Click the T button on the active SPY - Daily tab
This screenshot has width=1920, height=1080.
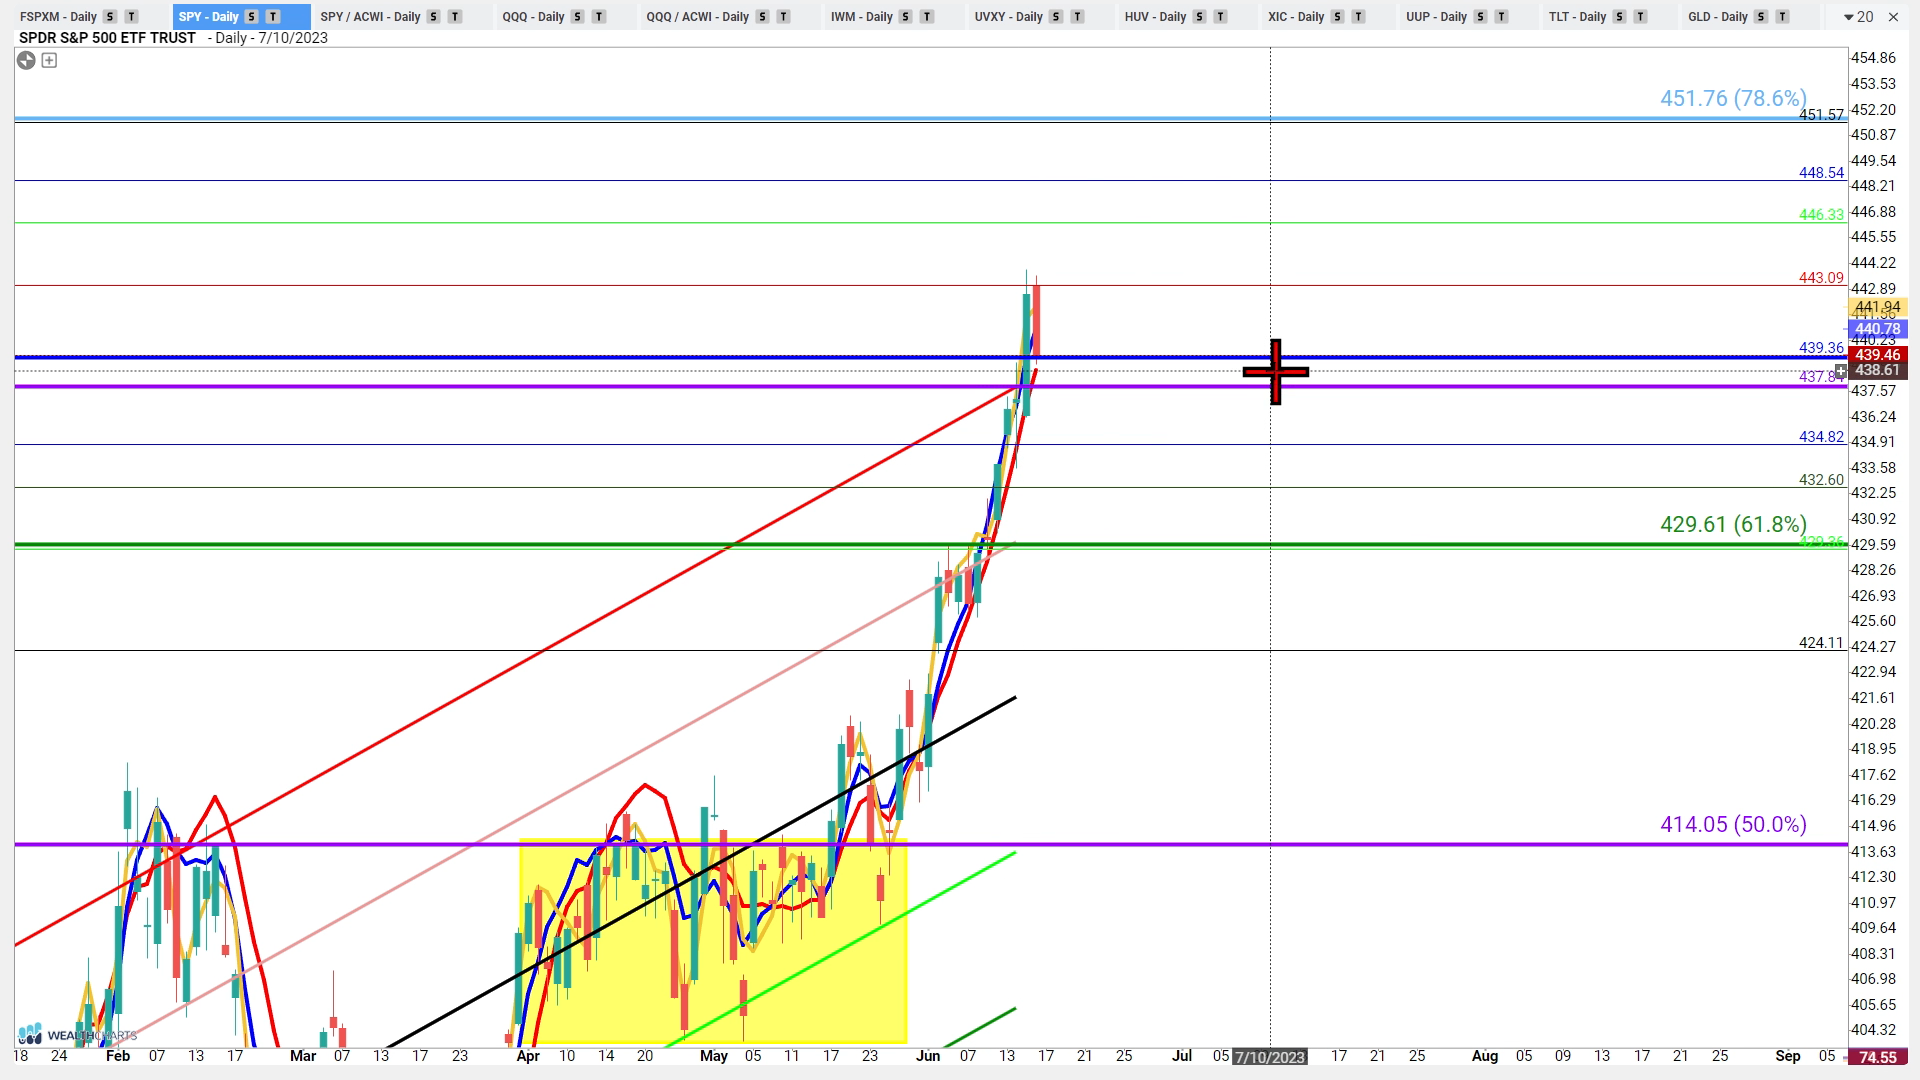[x=273, y=17]
